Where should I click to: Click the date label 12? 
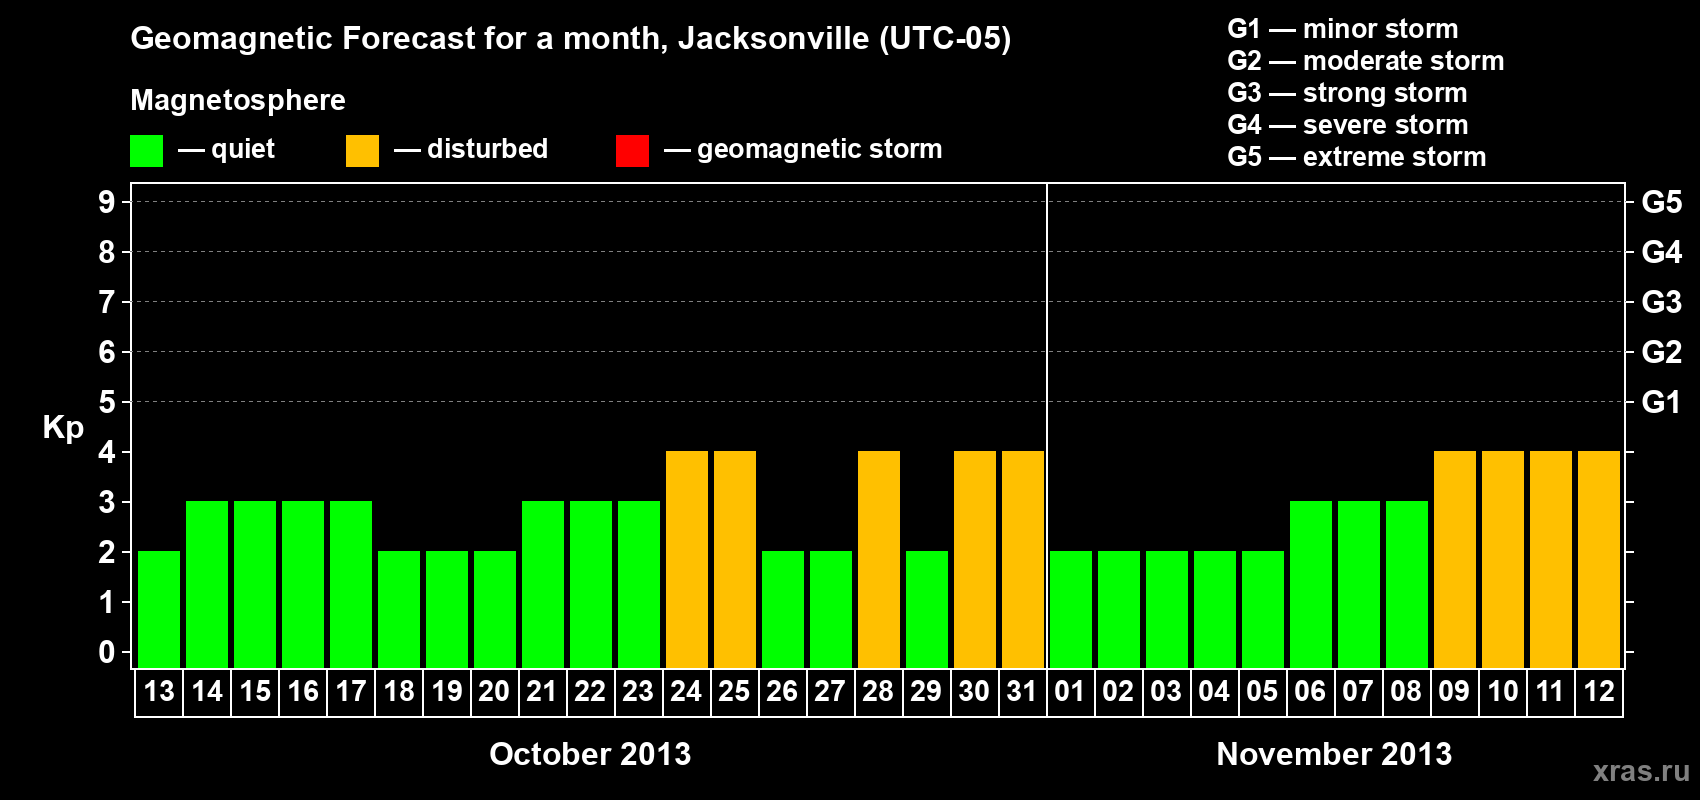1599,691
